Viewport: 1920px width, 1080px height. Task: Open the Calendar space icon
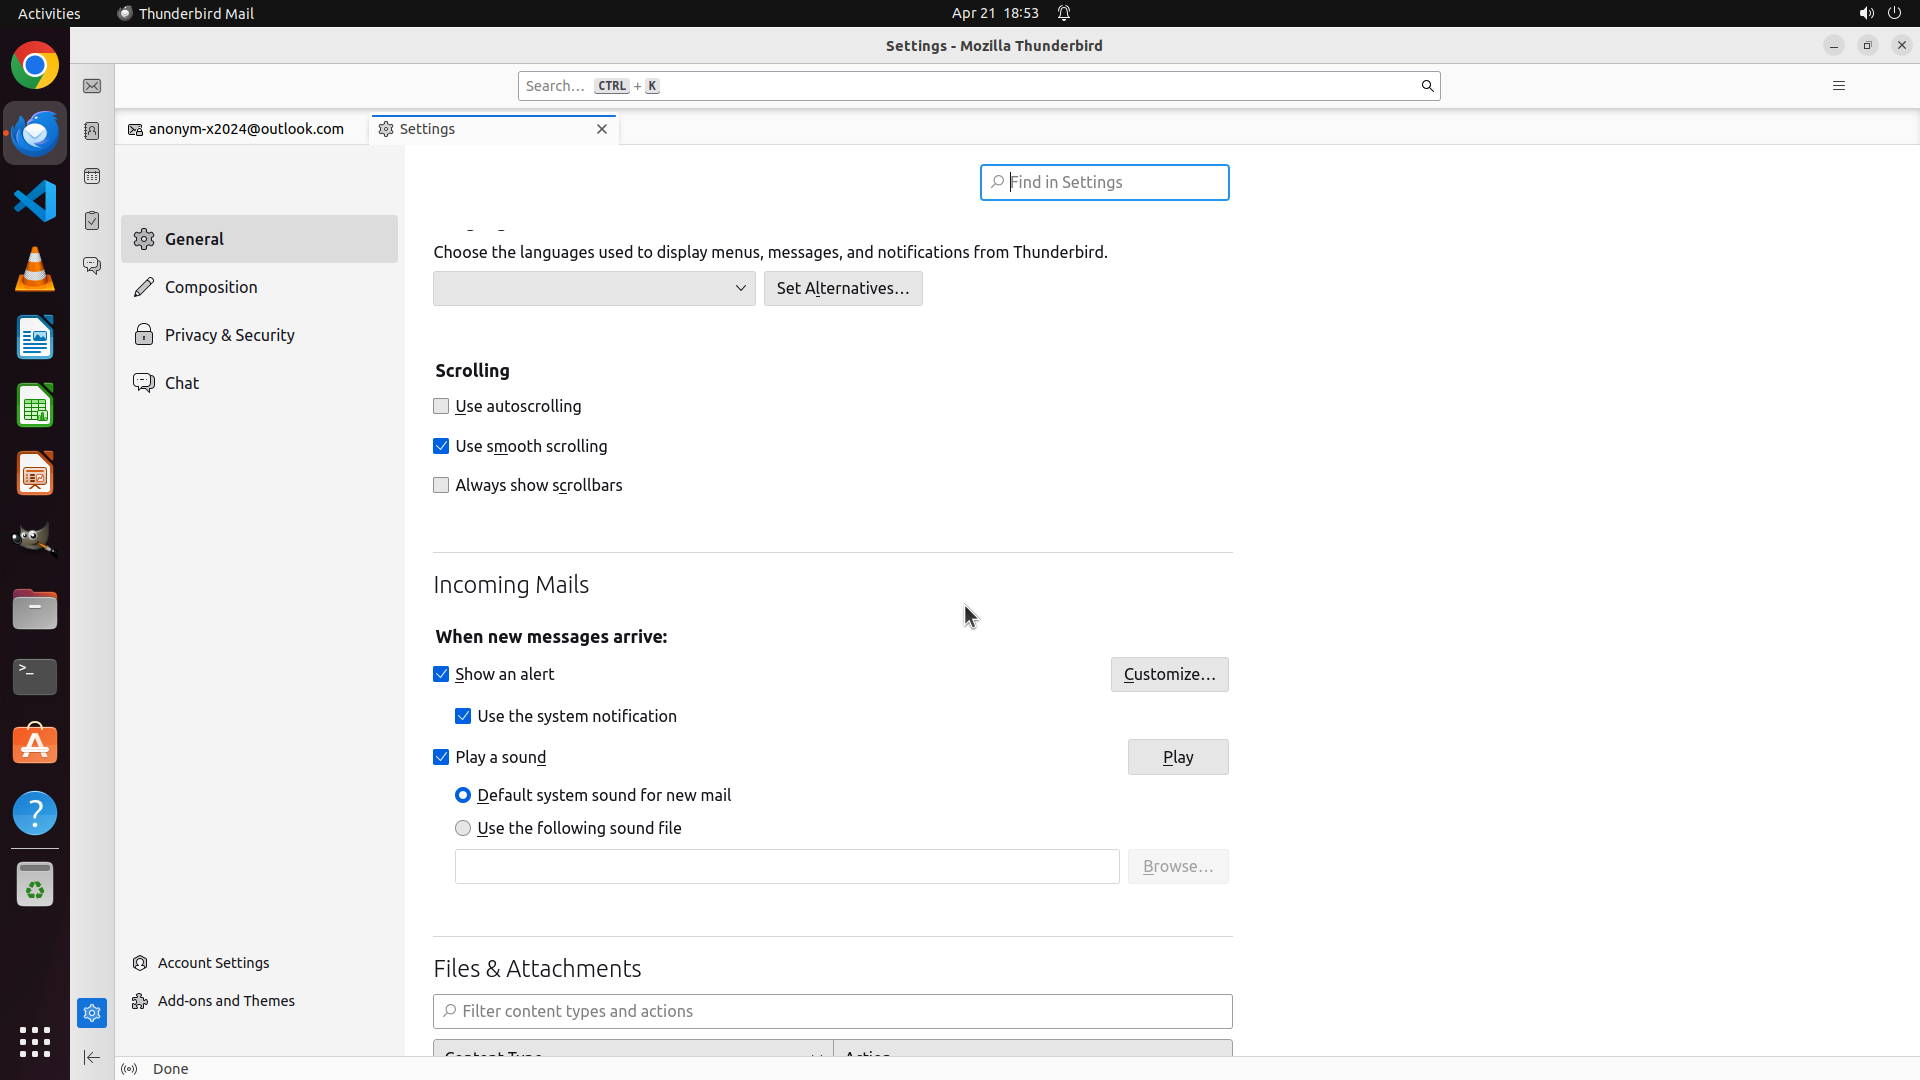click(92, 176)
